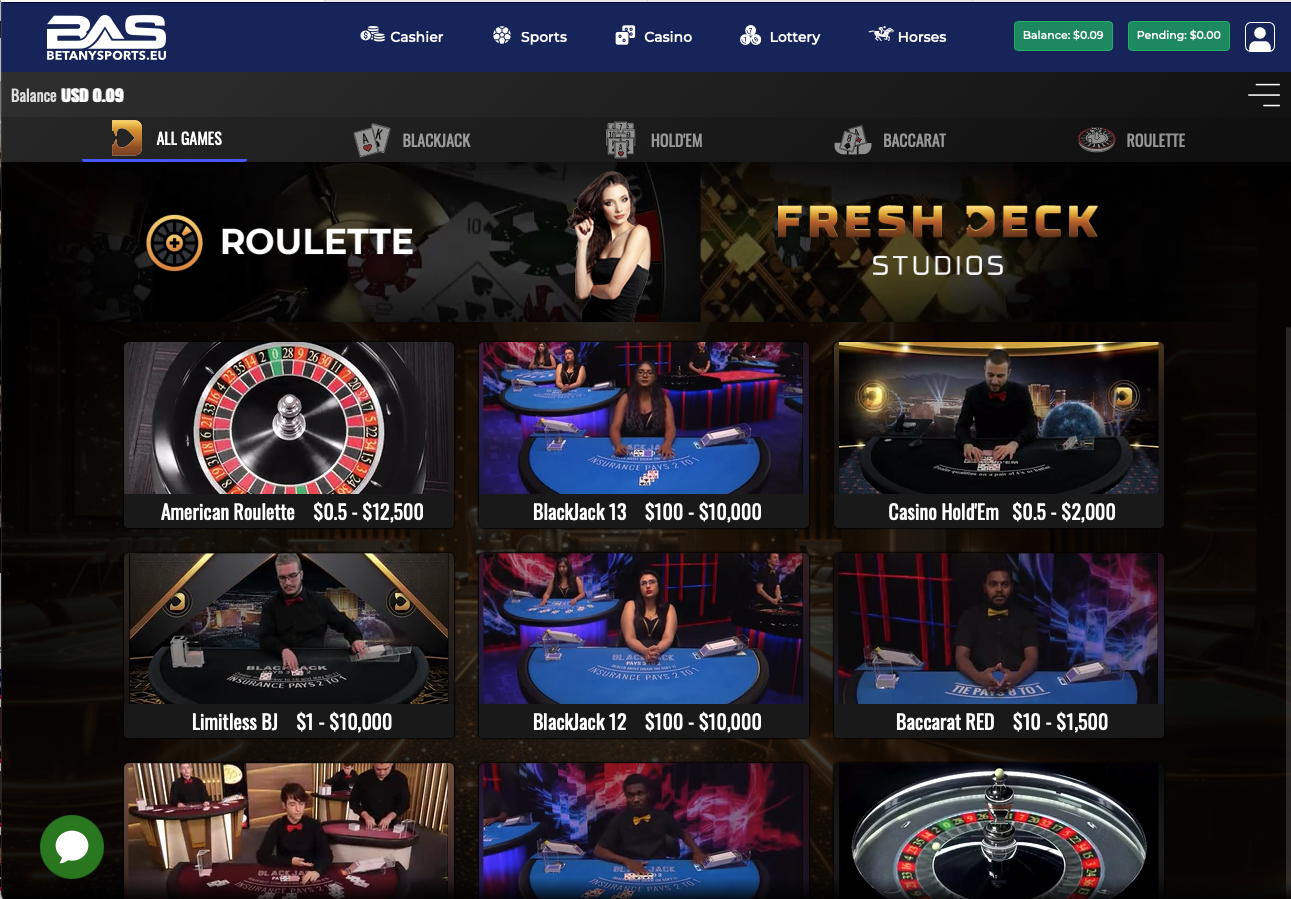Click the Horses racing icon
The height and width of the screenshot is (899, 1291).
pos(881,35)
